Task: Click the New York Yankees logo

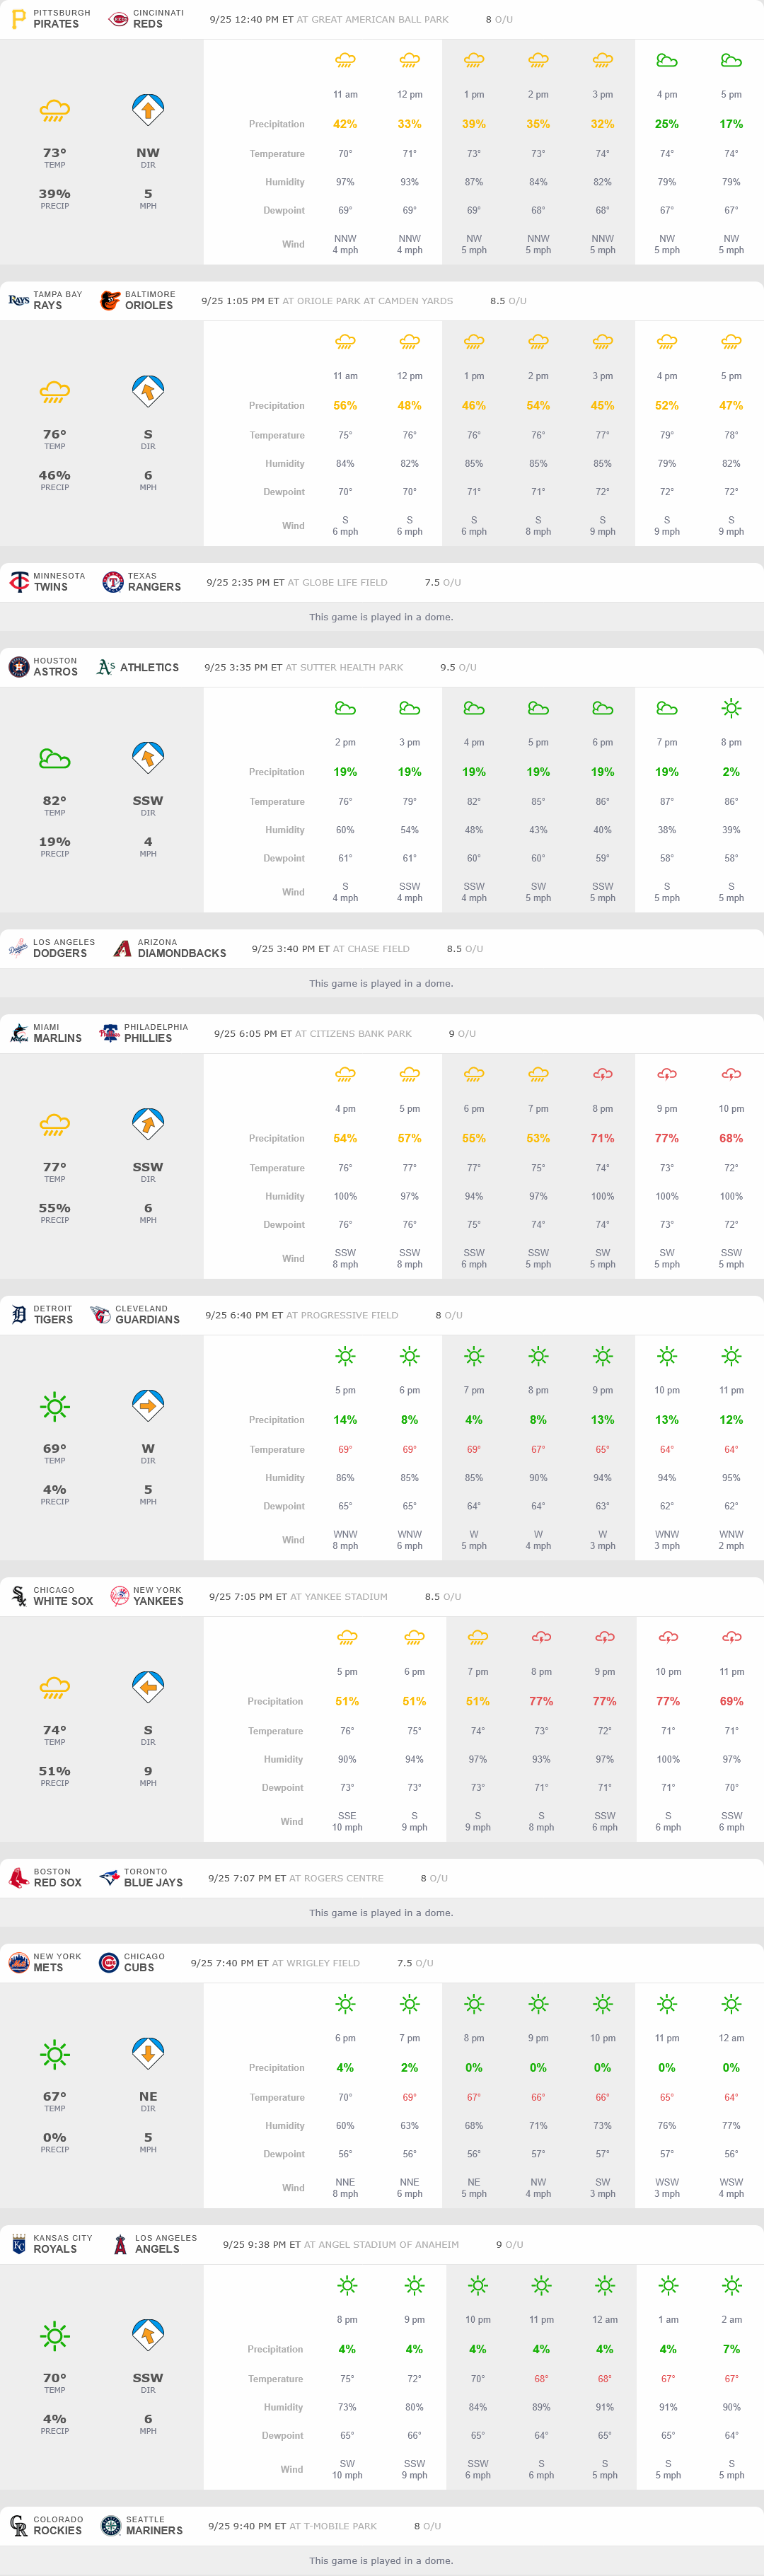Action: pyautogui.click(x=119, y=1596)
